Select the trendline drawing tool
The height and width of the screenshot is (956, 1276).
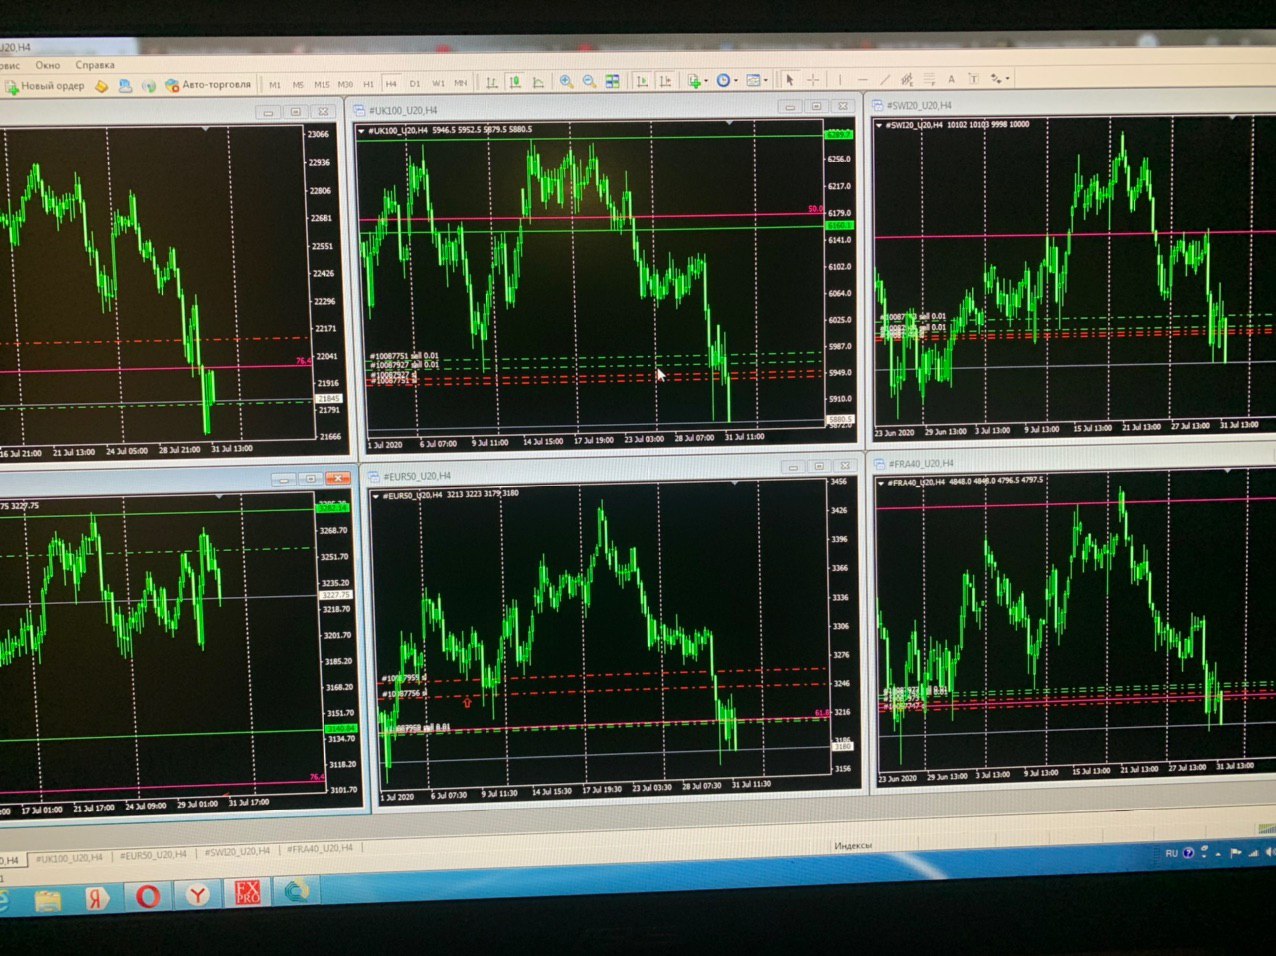pyautogui.click(x=885, y=80)
